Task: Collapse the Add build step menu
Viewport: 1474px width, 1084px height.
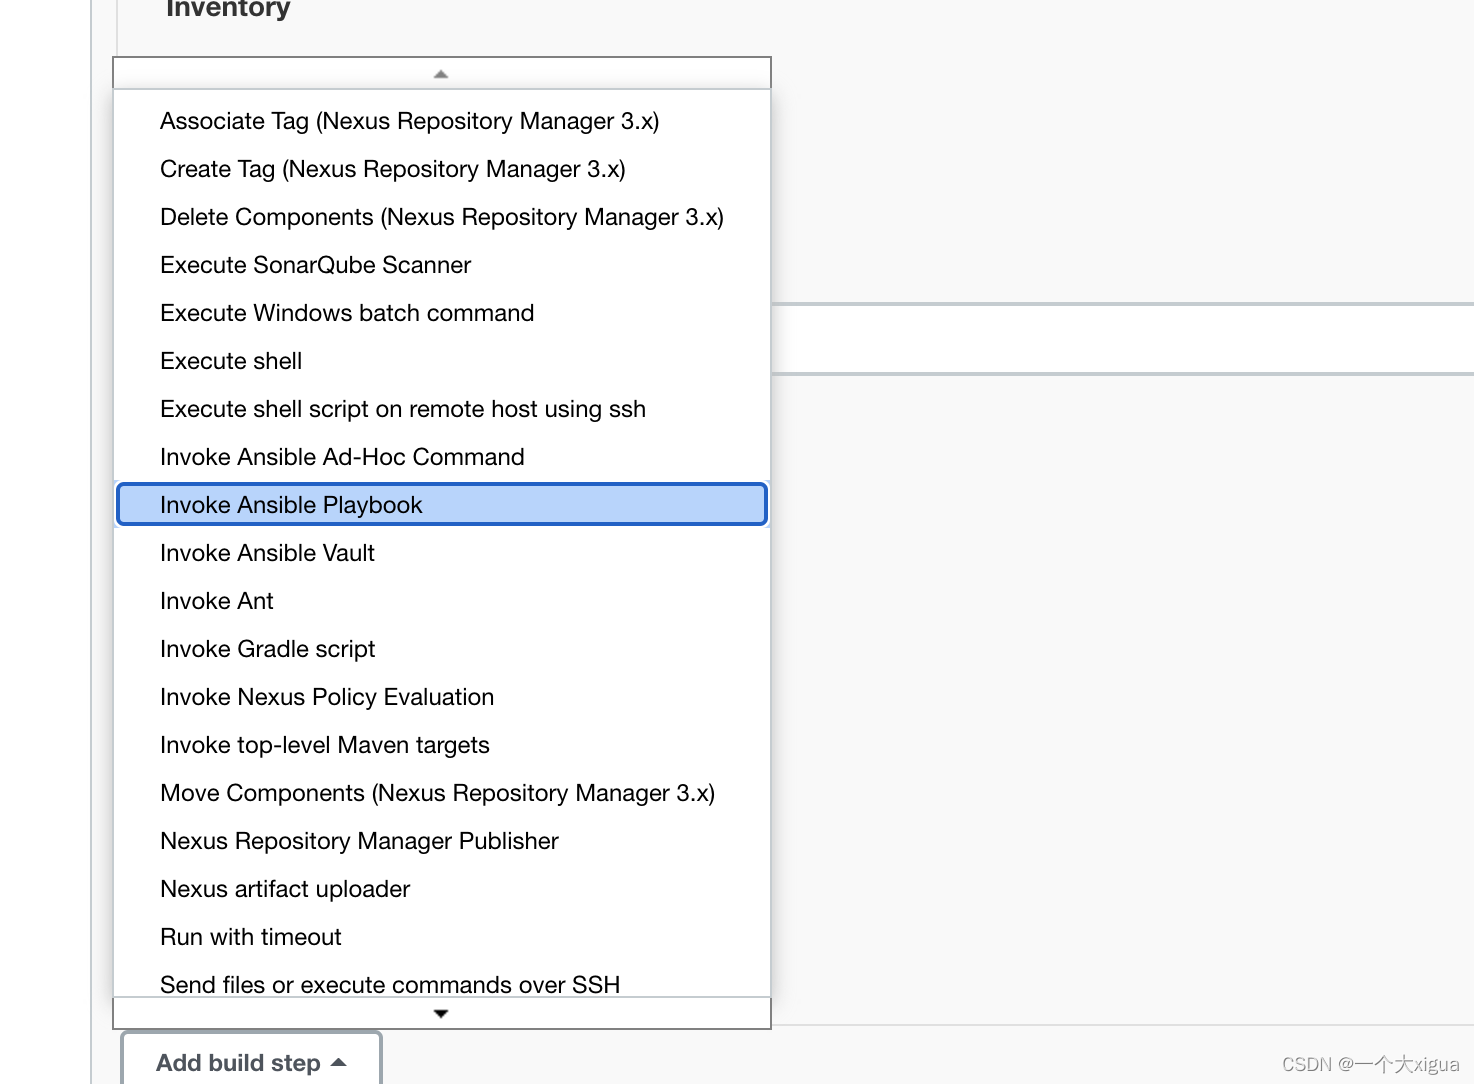Action: click(x=250, y=1062)
